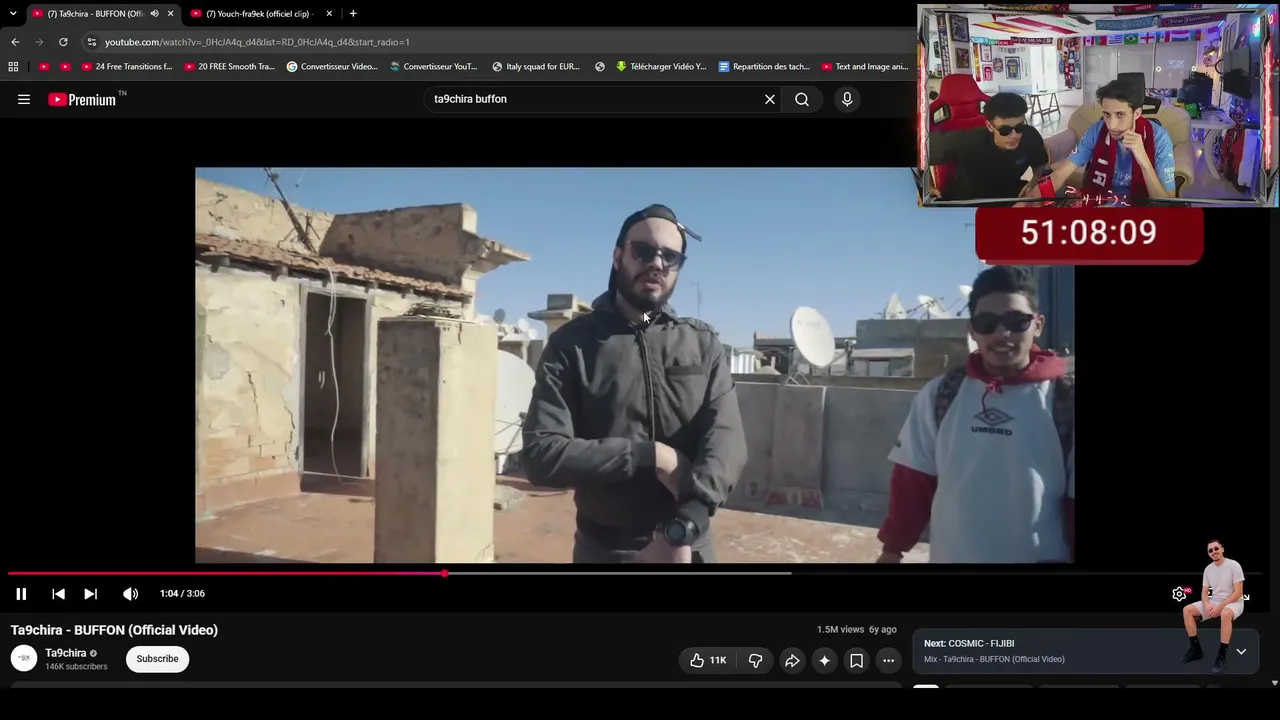This screenshot has height=720, width=1280.
Task: Share the BUFFON video
Action: tap(792, 660)
